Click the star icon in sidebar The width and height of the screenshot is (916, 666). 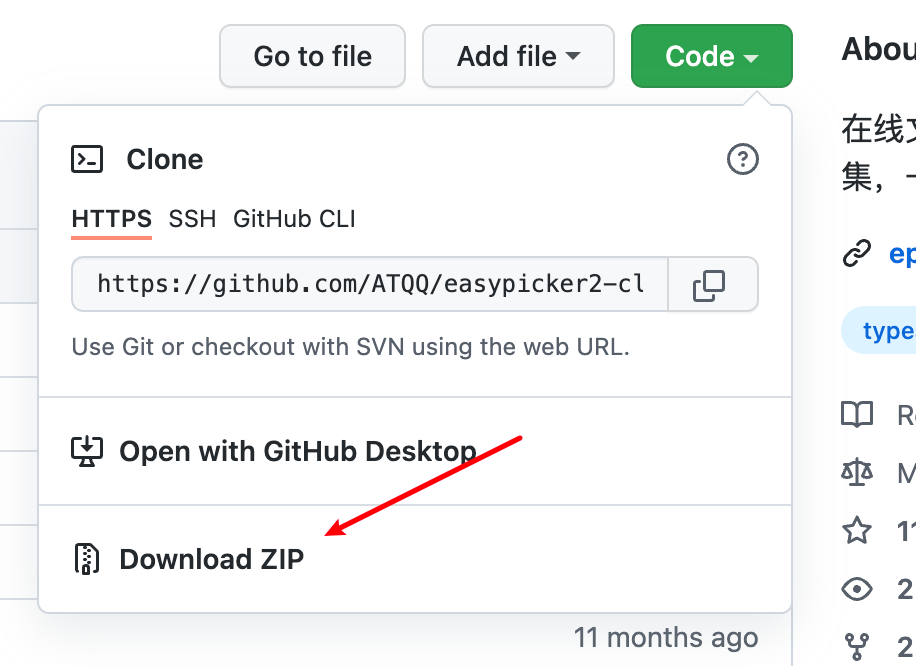point(856,530)
